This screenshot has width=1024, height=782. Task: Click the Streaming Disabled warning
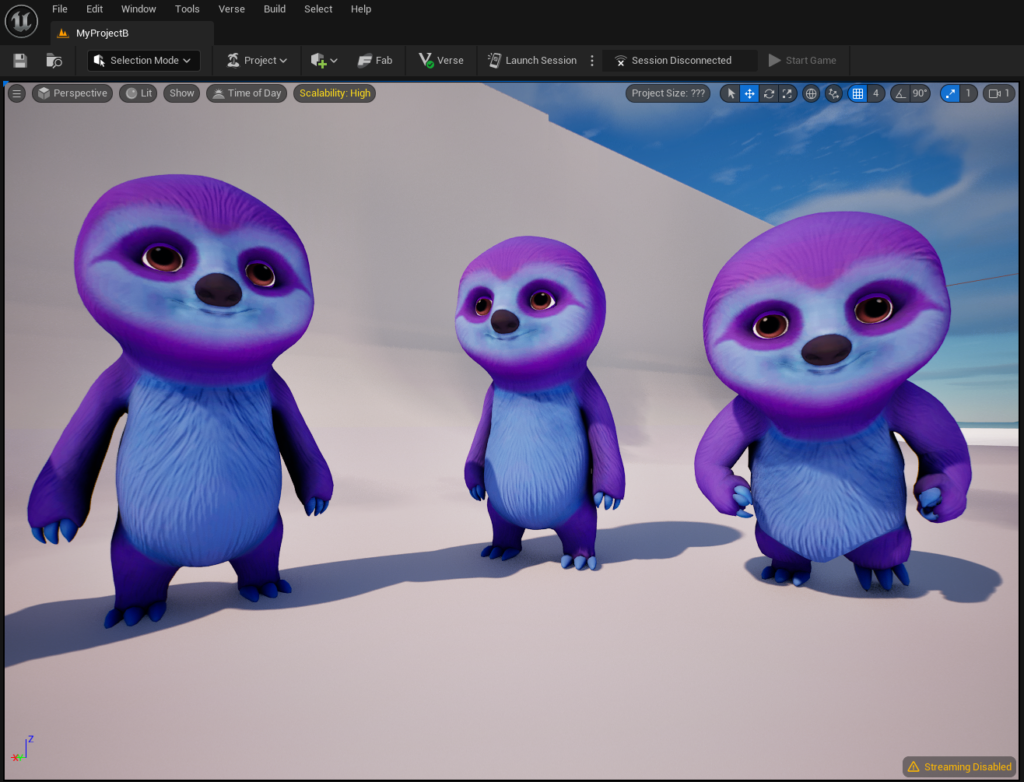click(x=958, y=766)
